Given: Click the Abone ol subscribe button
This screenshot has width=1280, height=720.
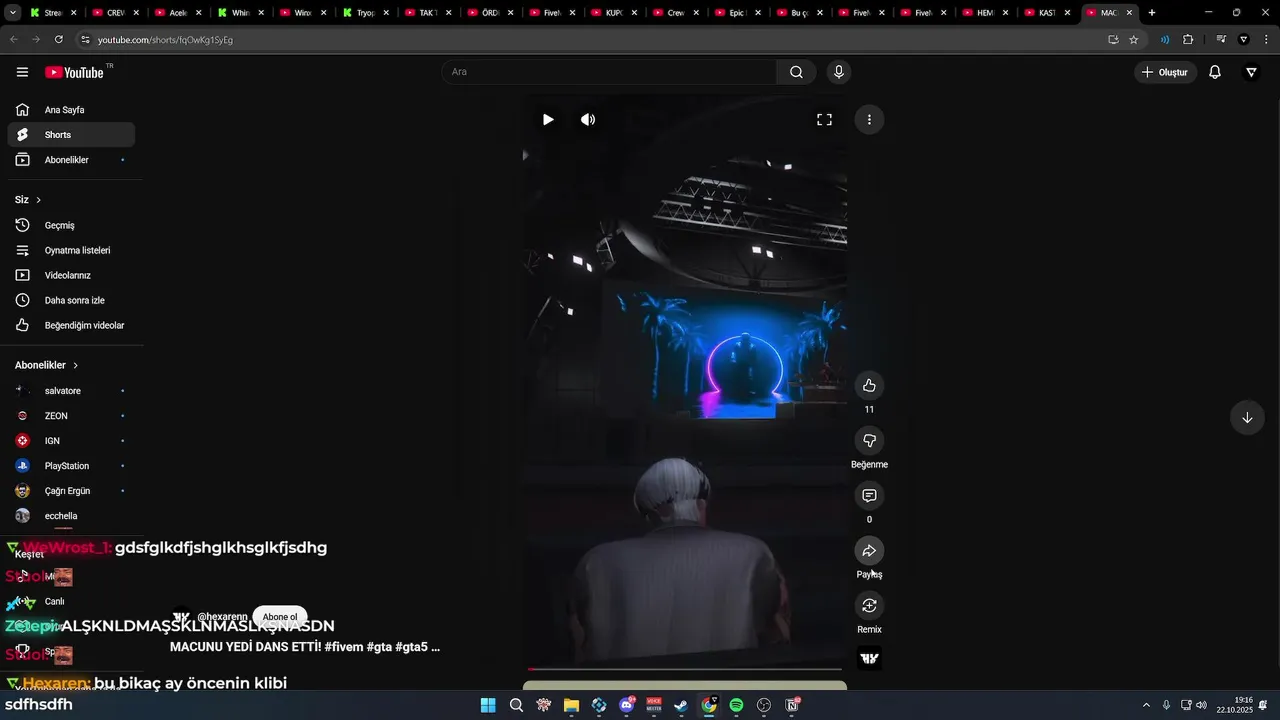Looking at the screenshot, I should pos(280,617).
